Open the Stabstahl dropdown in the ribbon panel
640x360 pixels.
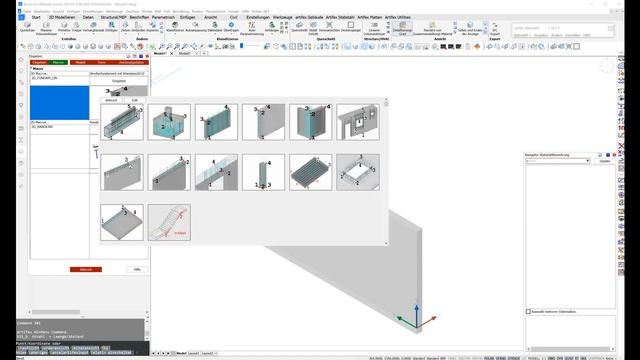[522, 36]
